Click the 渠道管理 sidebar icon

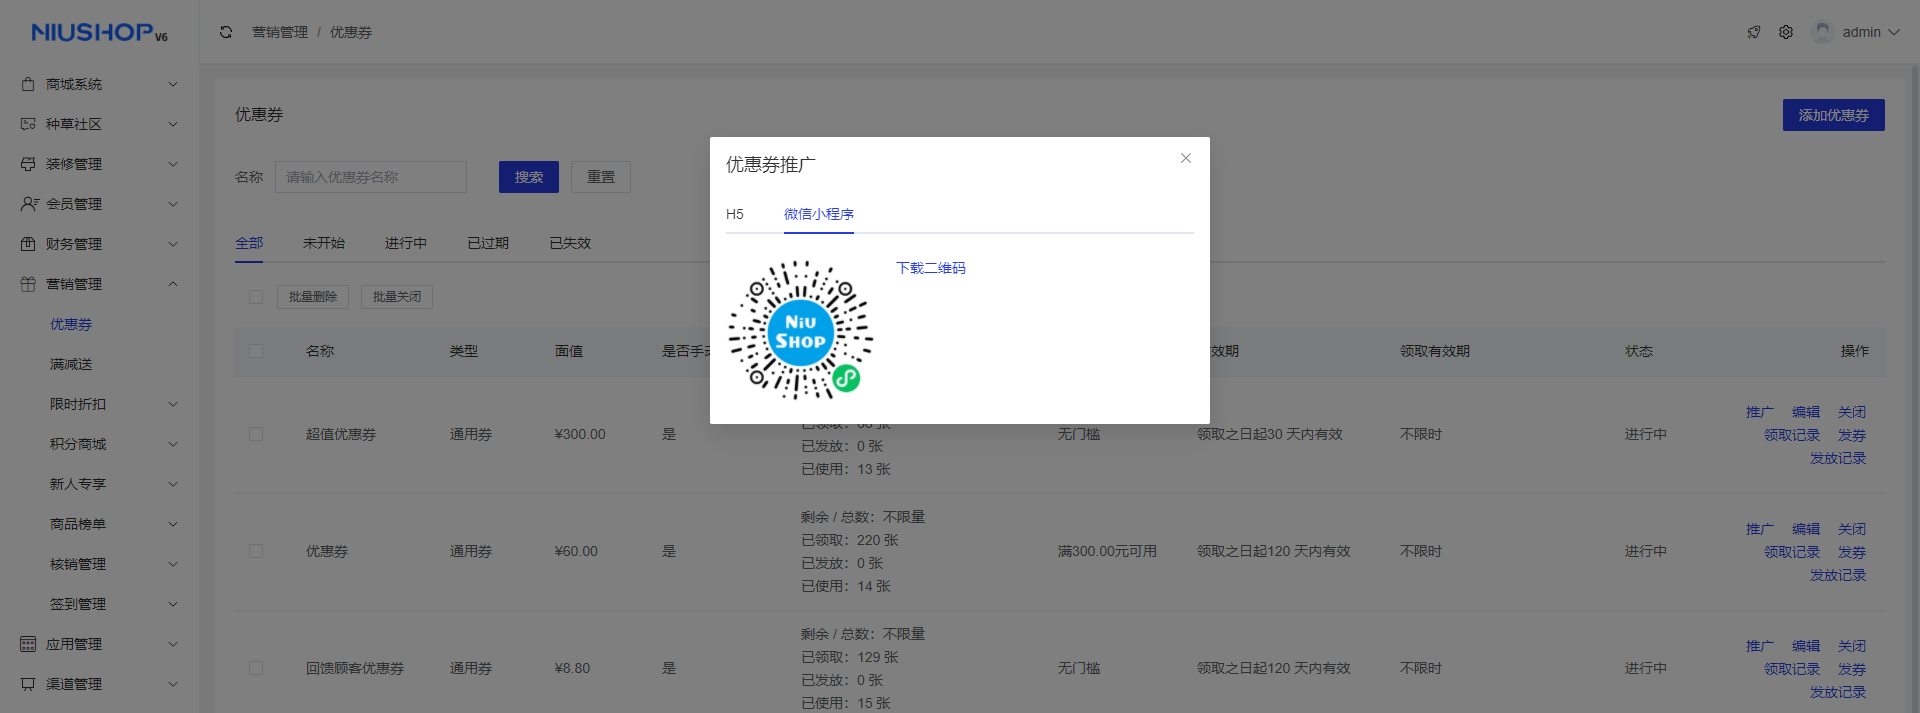click(x=28, y=684)
